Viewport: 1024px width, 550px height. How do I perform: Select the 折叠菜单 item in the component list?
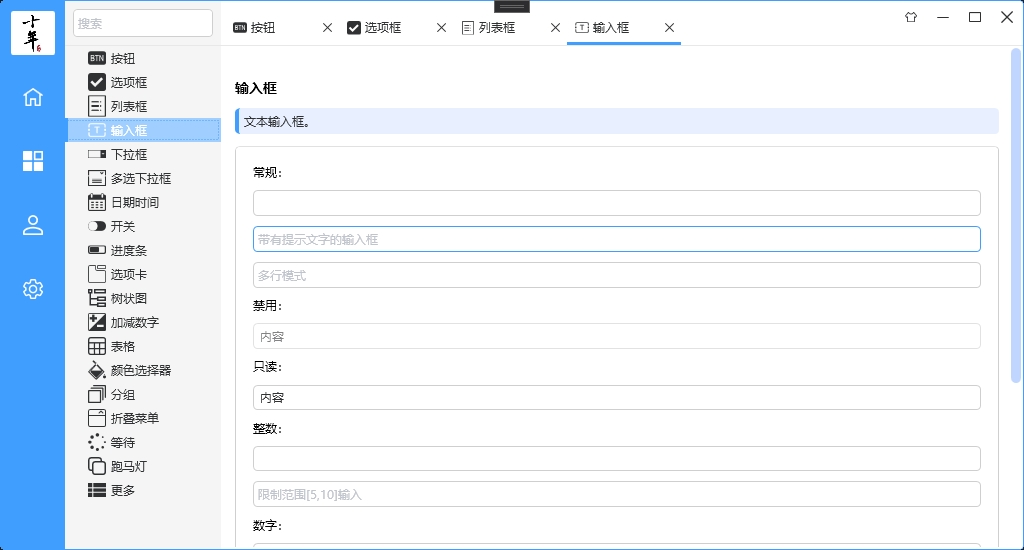point(143,418)
